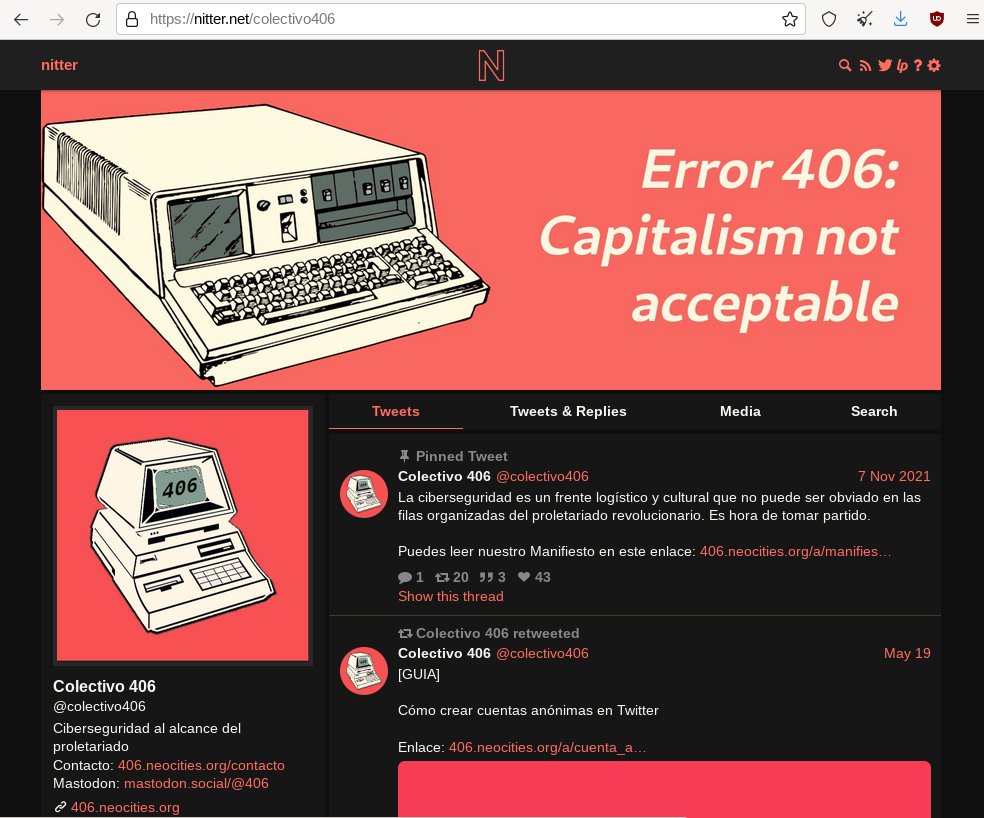Viewport: 984px width, 818px height.
Task: Open the 406.neocities.org profile website link
Action: 125,807
